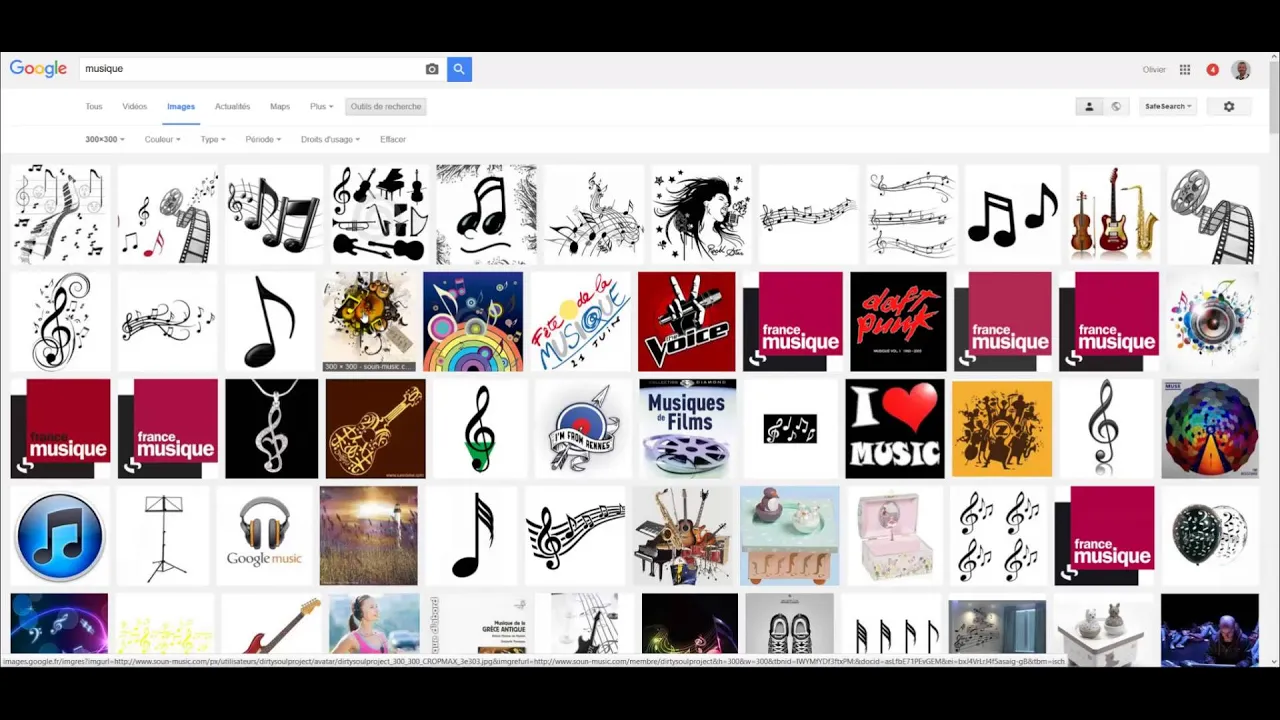Open the Google apps grid

coord(1185,70)
